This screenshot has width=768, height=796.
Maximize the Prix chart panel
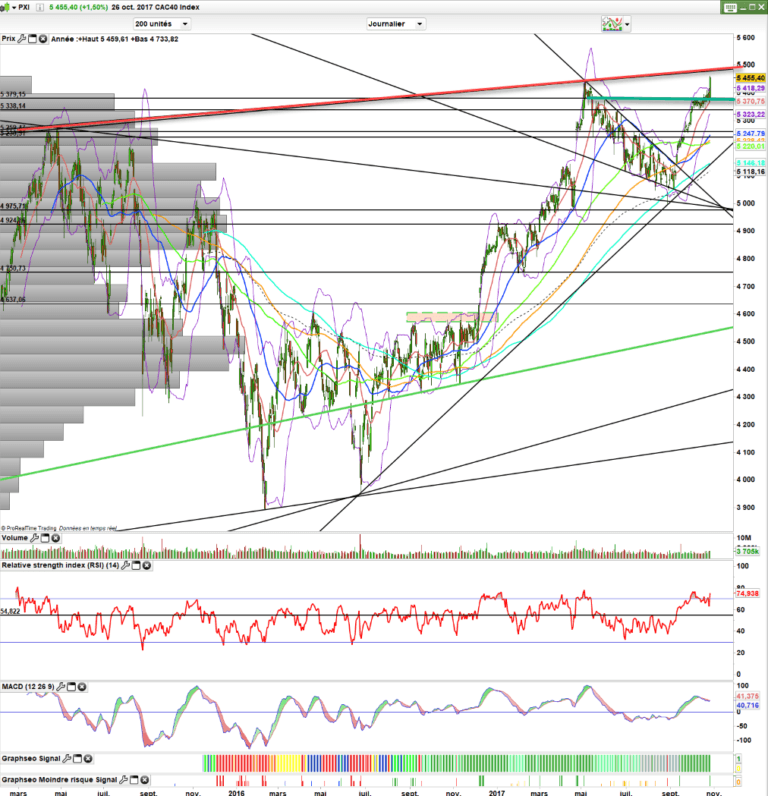[x=33, y=38]
